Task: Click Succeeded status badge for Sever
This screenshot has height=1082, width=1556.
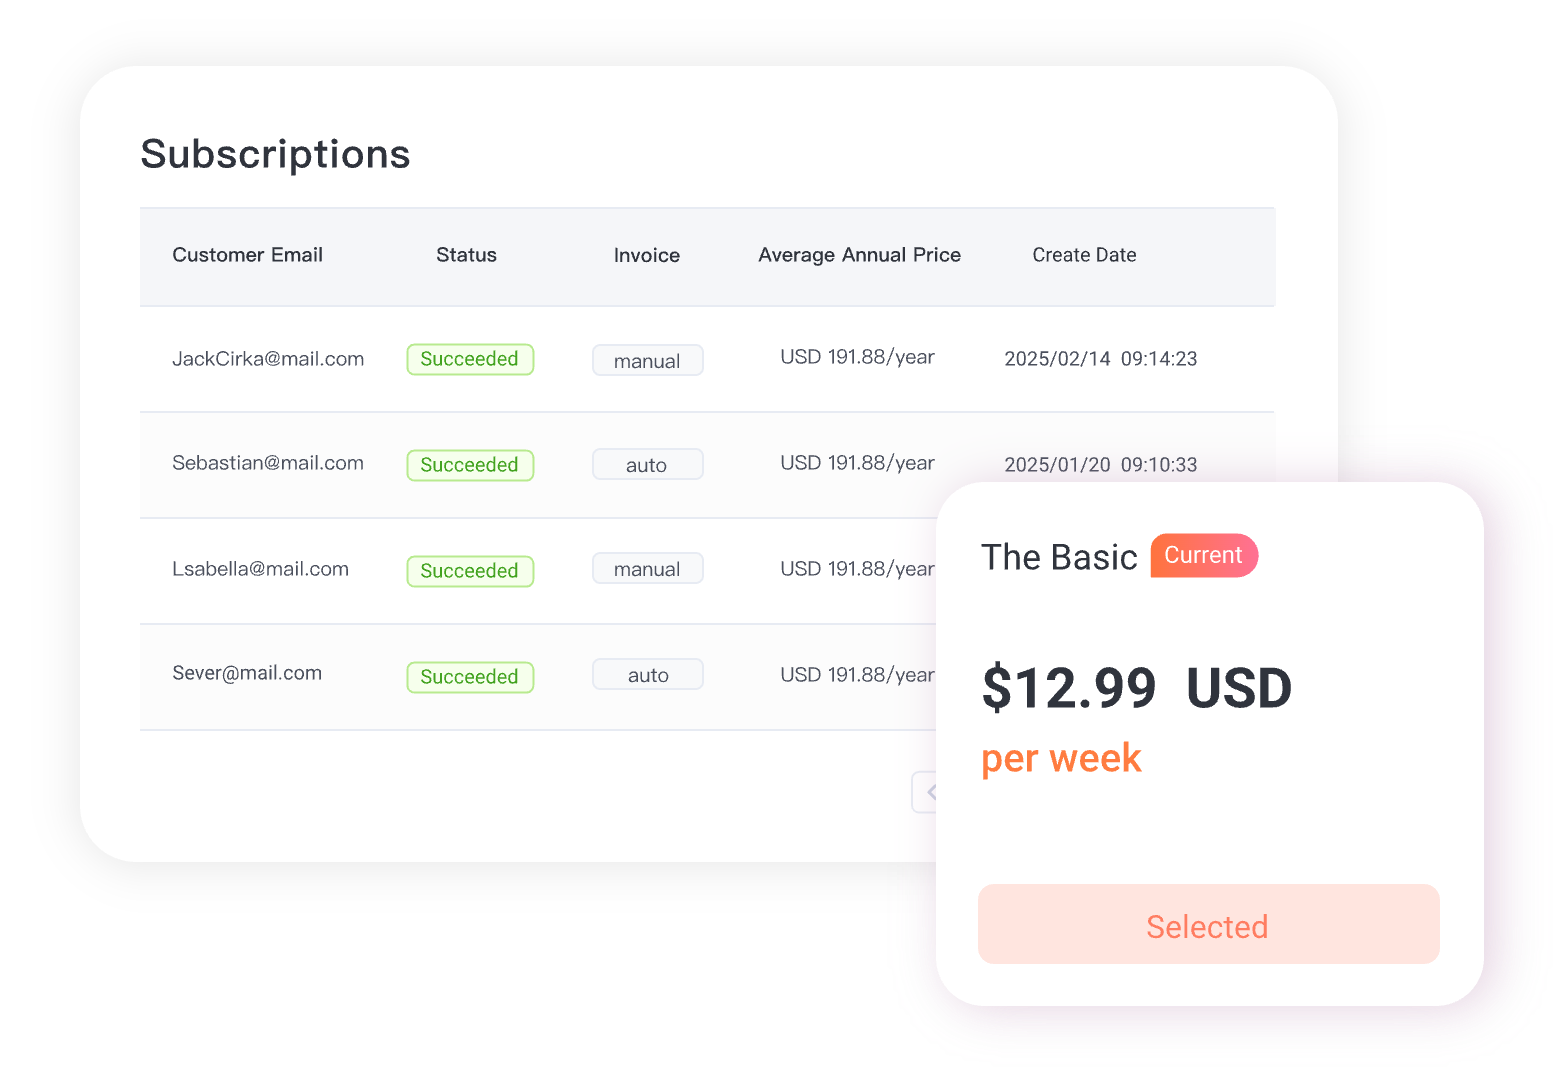Action: [x=470, y=677]
